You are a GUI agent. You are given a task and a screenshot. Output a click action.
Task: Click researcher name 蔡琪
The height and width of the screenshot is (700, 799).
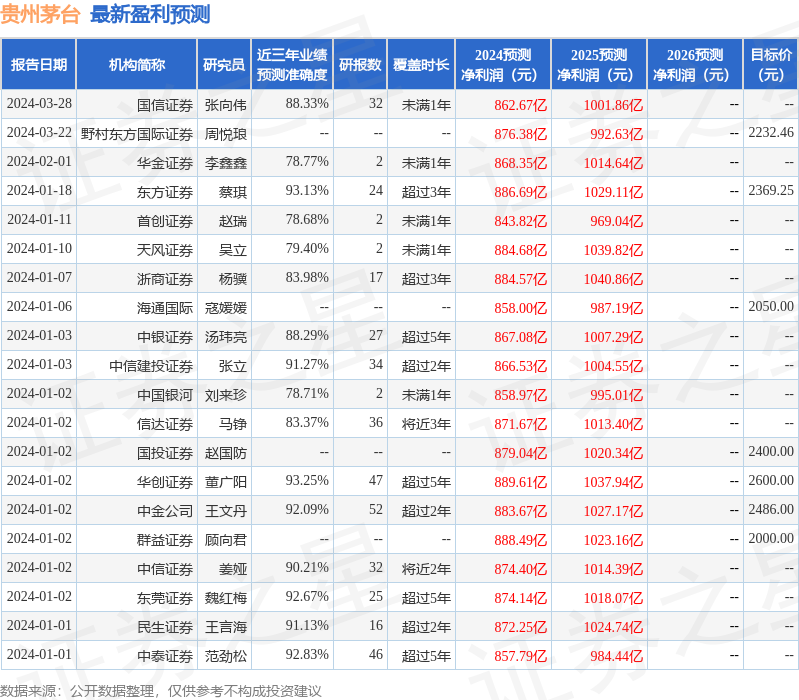coord(232,192)
